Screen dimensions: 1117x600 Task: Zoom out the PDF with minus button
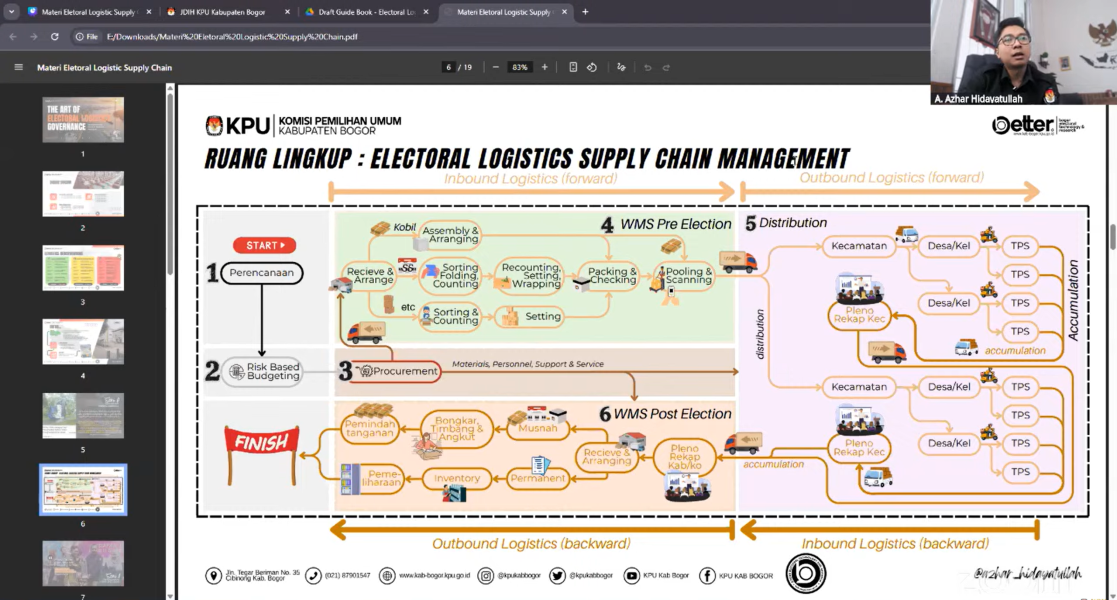[495, 67]
